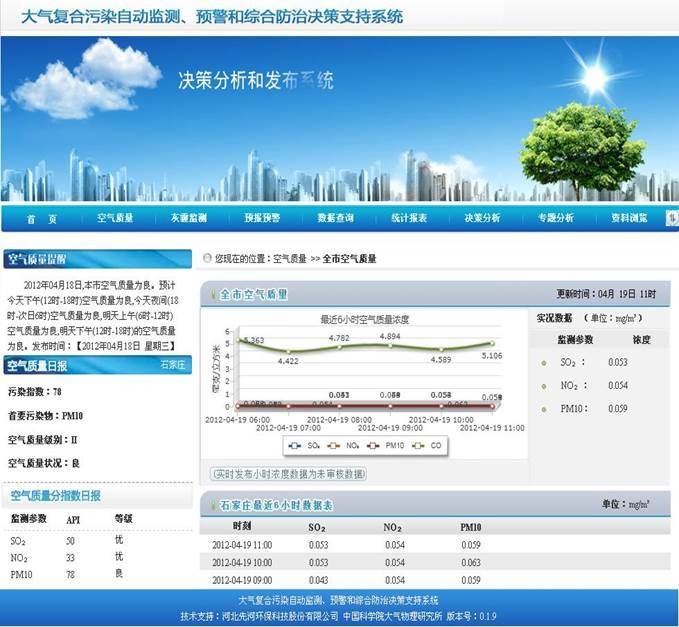This screenshot has height=627, width=679.
Task: Open the 资料浏览 data browsing tab
Action: (629, 218)
